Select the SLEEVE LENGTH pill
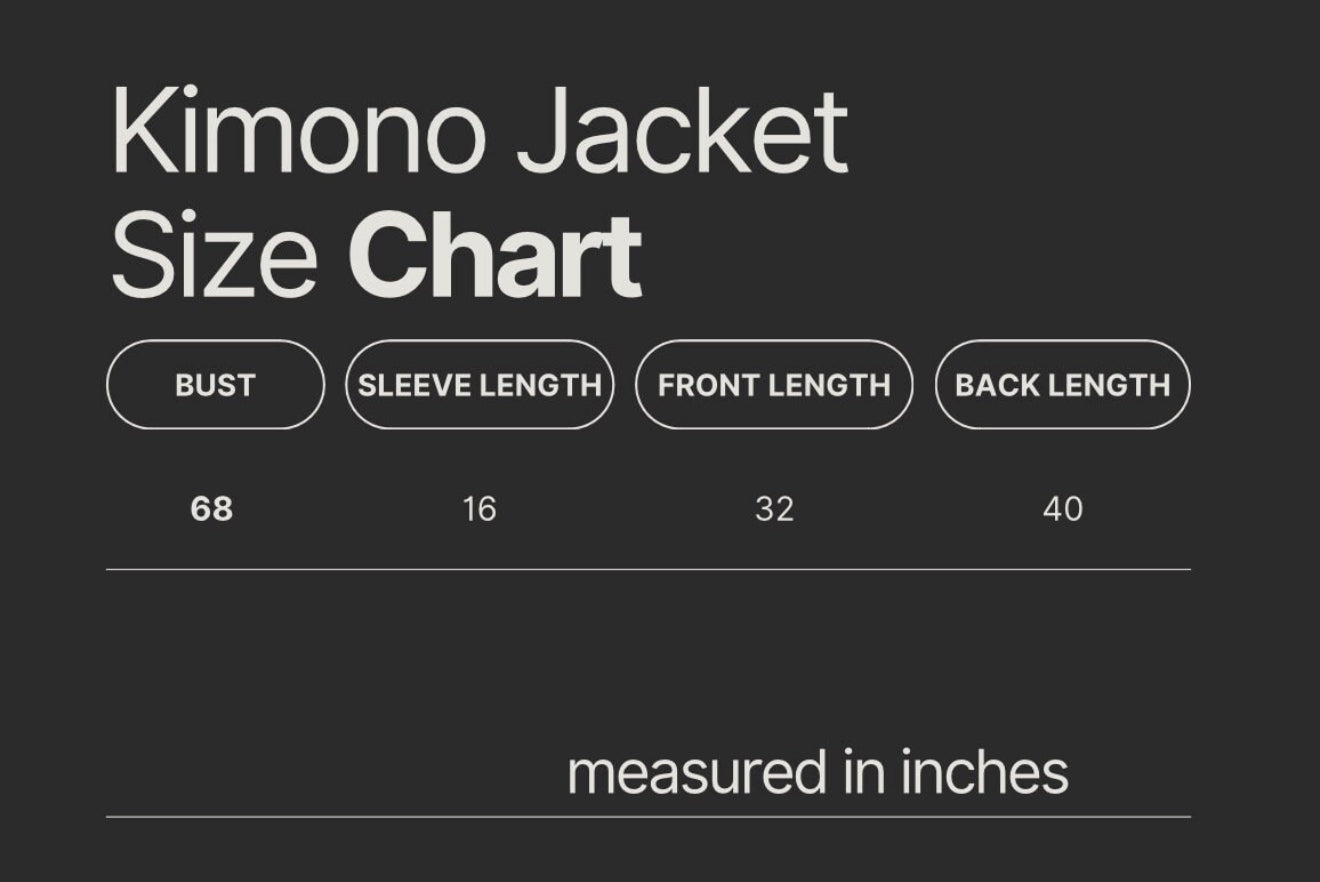This screenshot has width=1320, height=882. [x=479, y=385]
